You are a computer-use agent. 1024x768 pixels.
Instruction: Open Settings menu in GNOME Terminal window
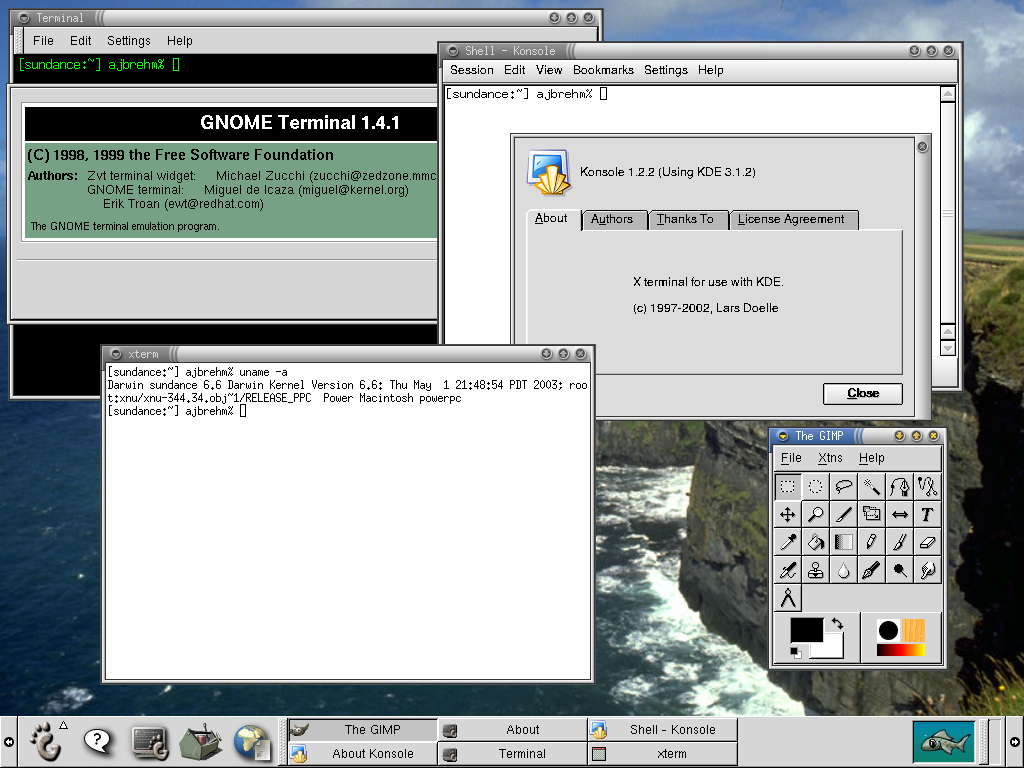click(x=129, y=40)
